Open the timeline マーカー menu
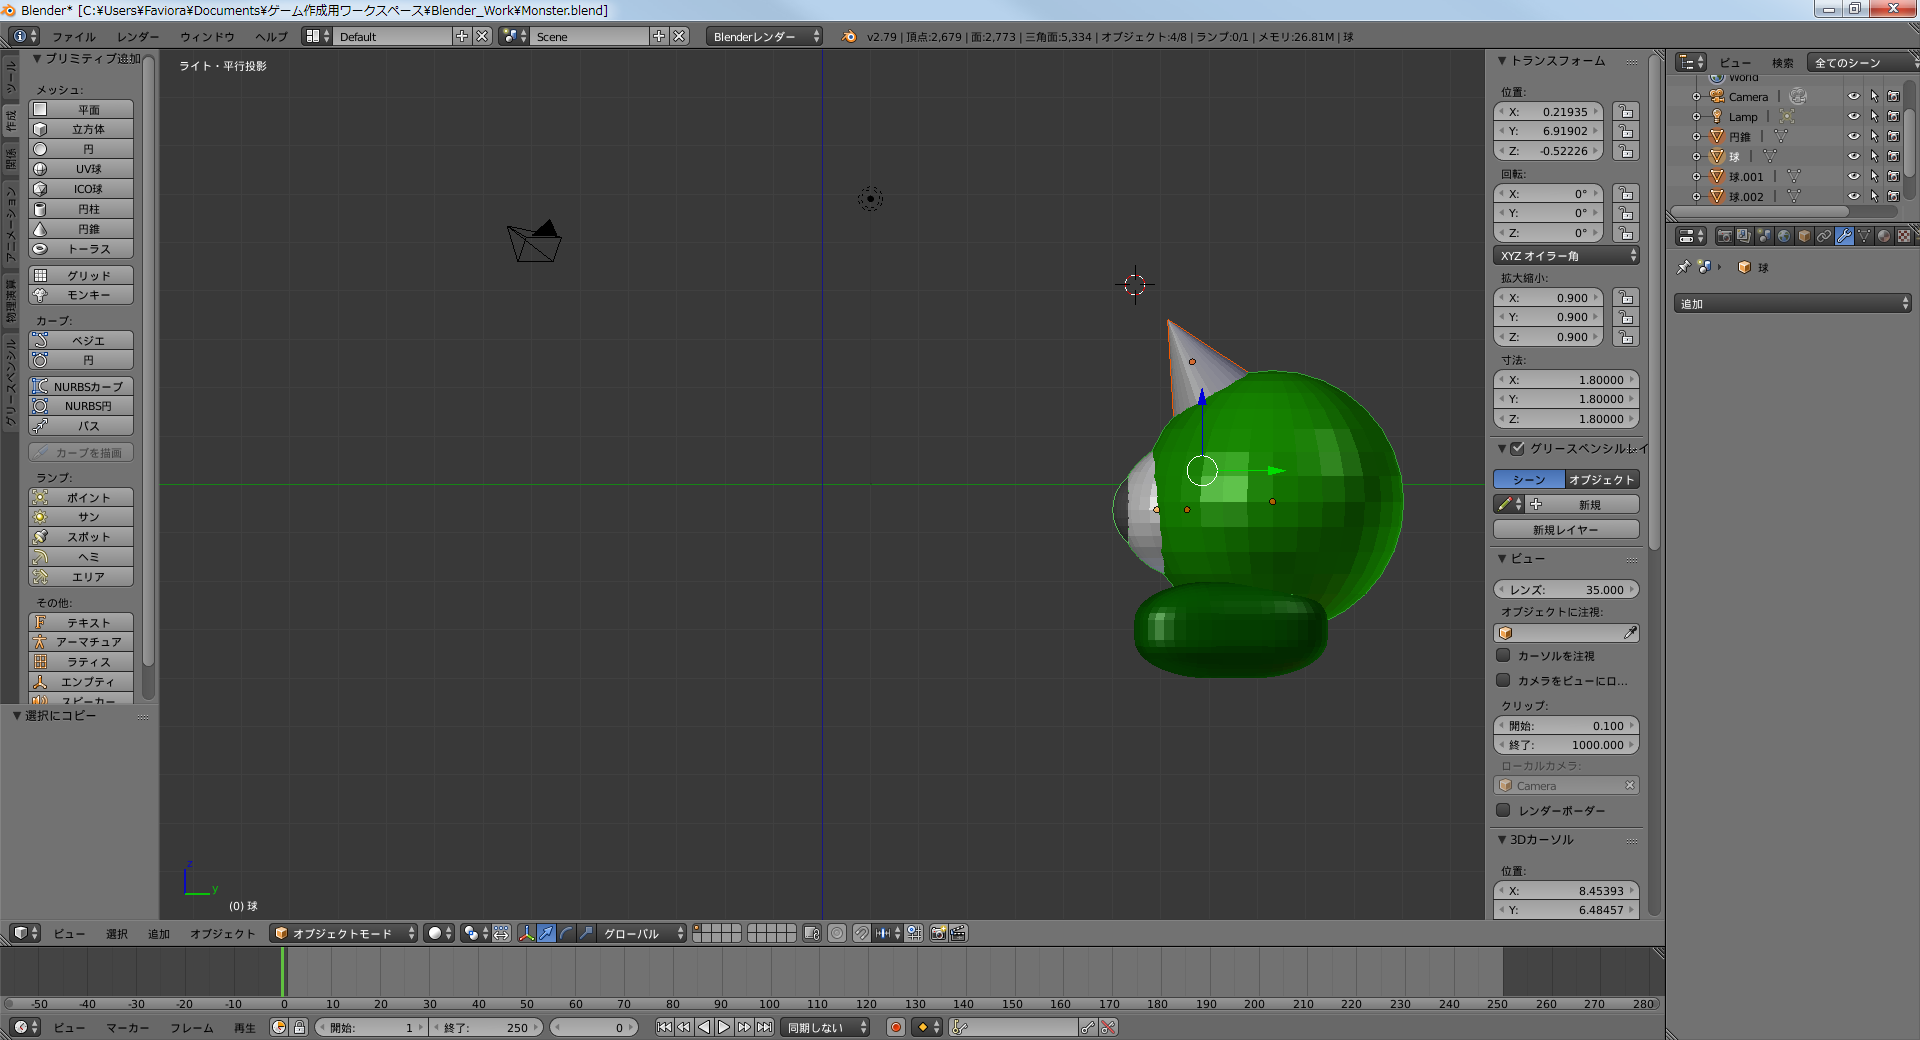The image size is (1920, 1040). (128, 1027)
